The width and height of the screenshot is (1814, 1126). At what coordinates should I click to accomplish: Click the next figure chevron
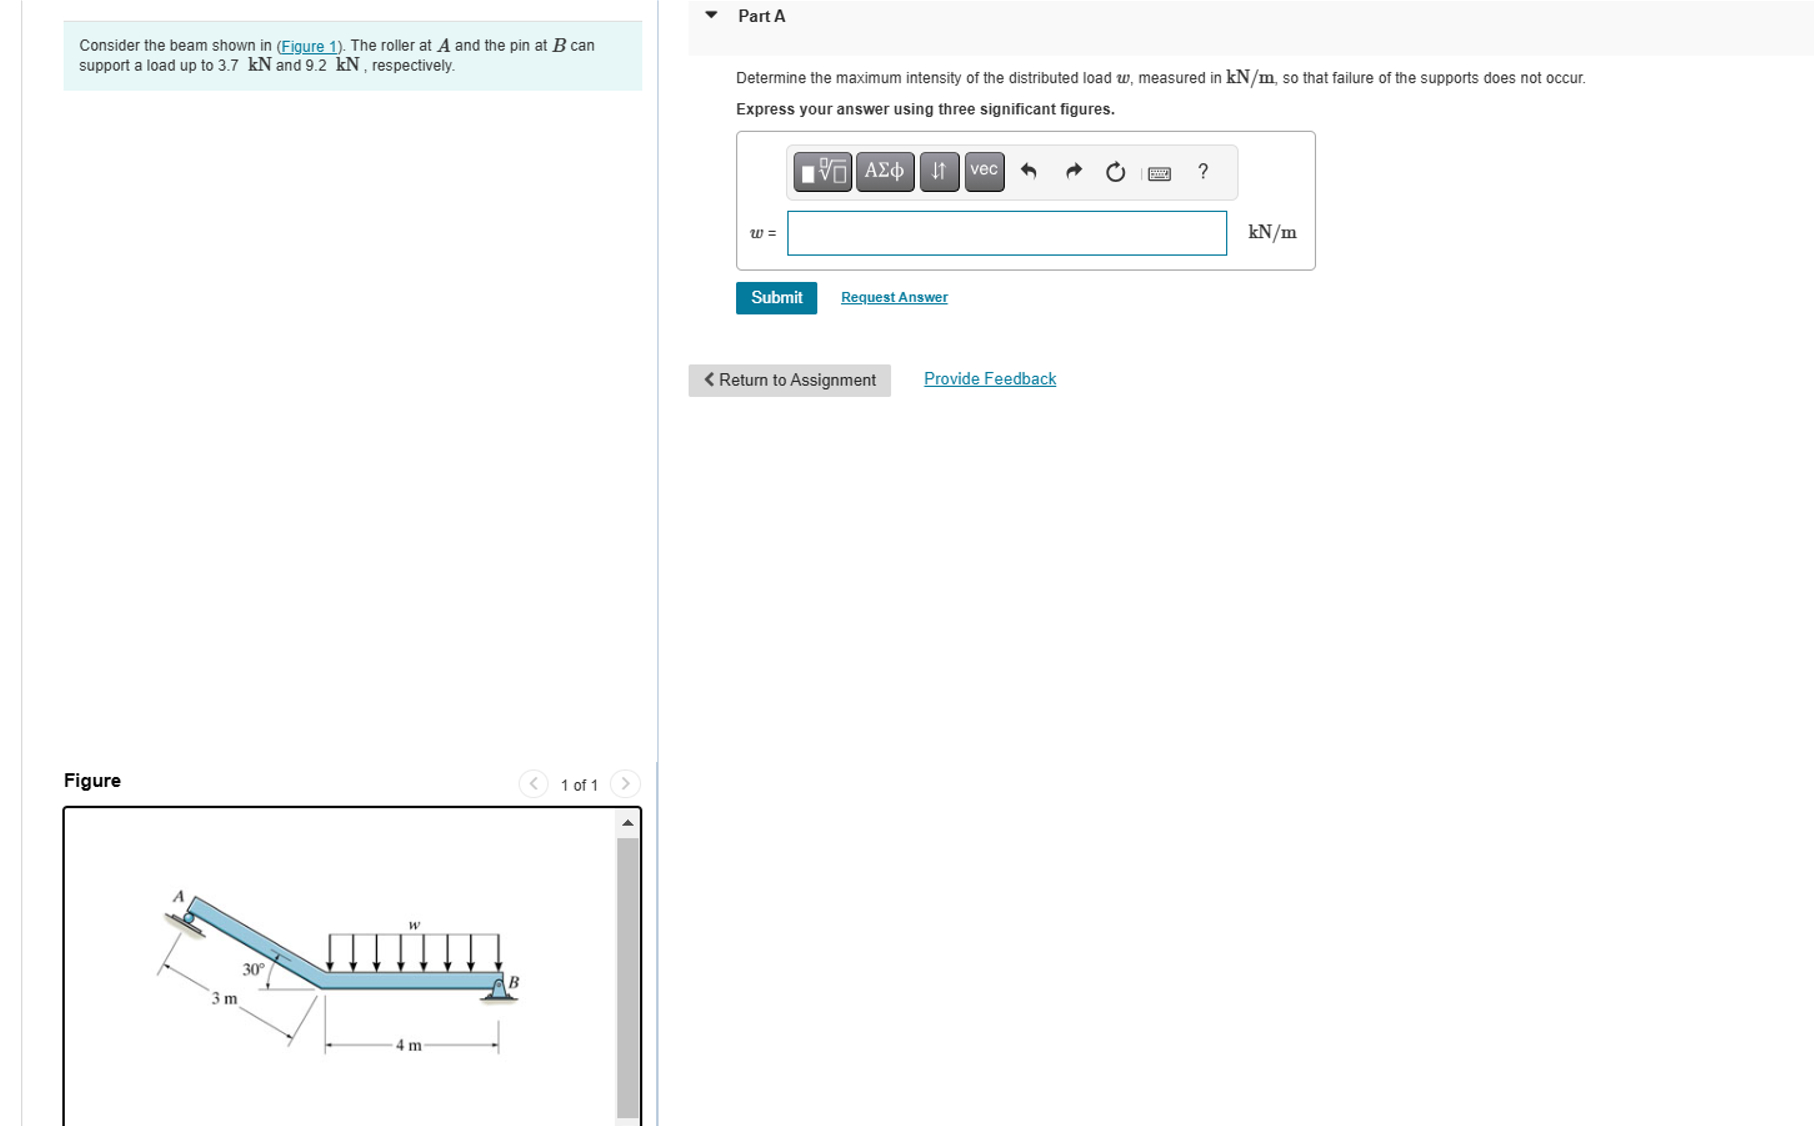click(625, 784)
